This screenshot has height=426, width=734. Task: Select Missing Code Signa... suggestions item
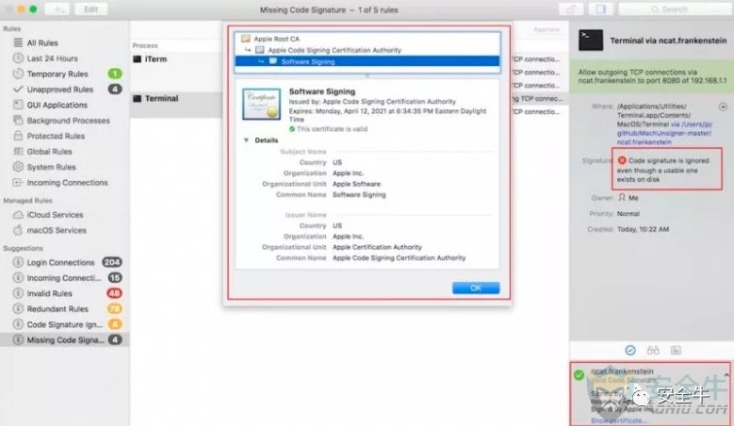[x=65, y=340]
